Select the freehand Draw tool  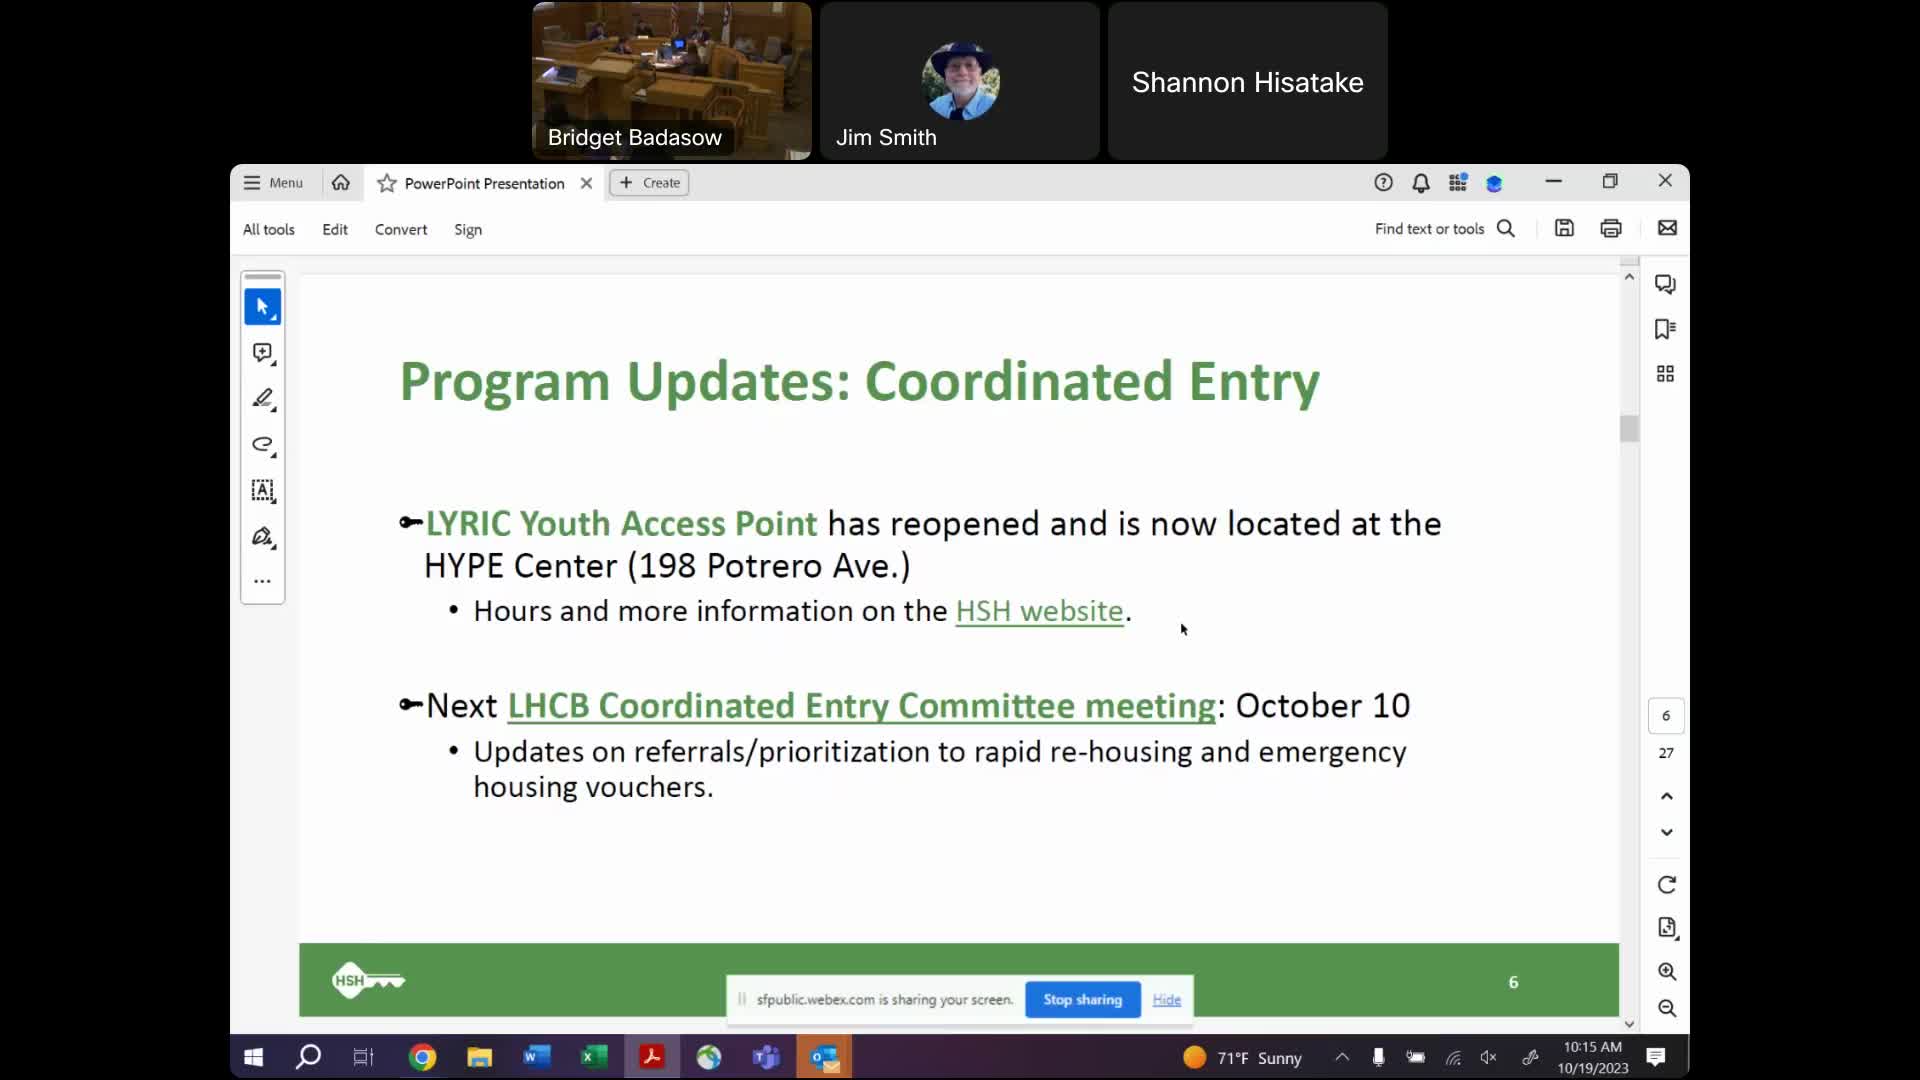[262, 445]
